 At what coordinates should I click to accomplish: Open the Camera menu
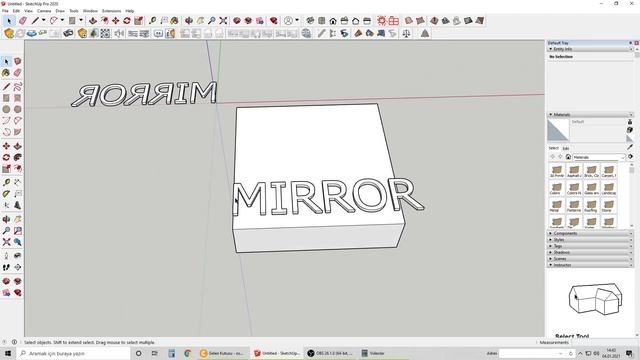44,11
